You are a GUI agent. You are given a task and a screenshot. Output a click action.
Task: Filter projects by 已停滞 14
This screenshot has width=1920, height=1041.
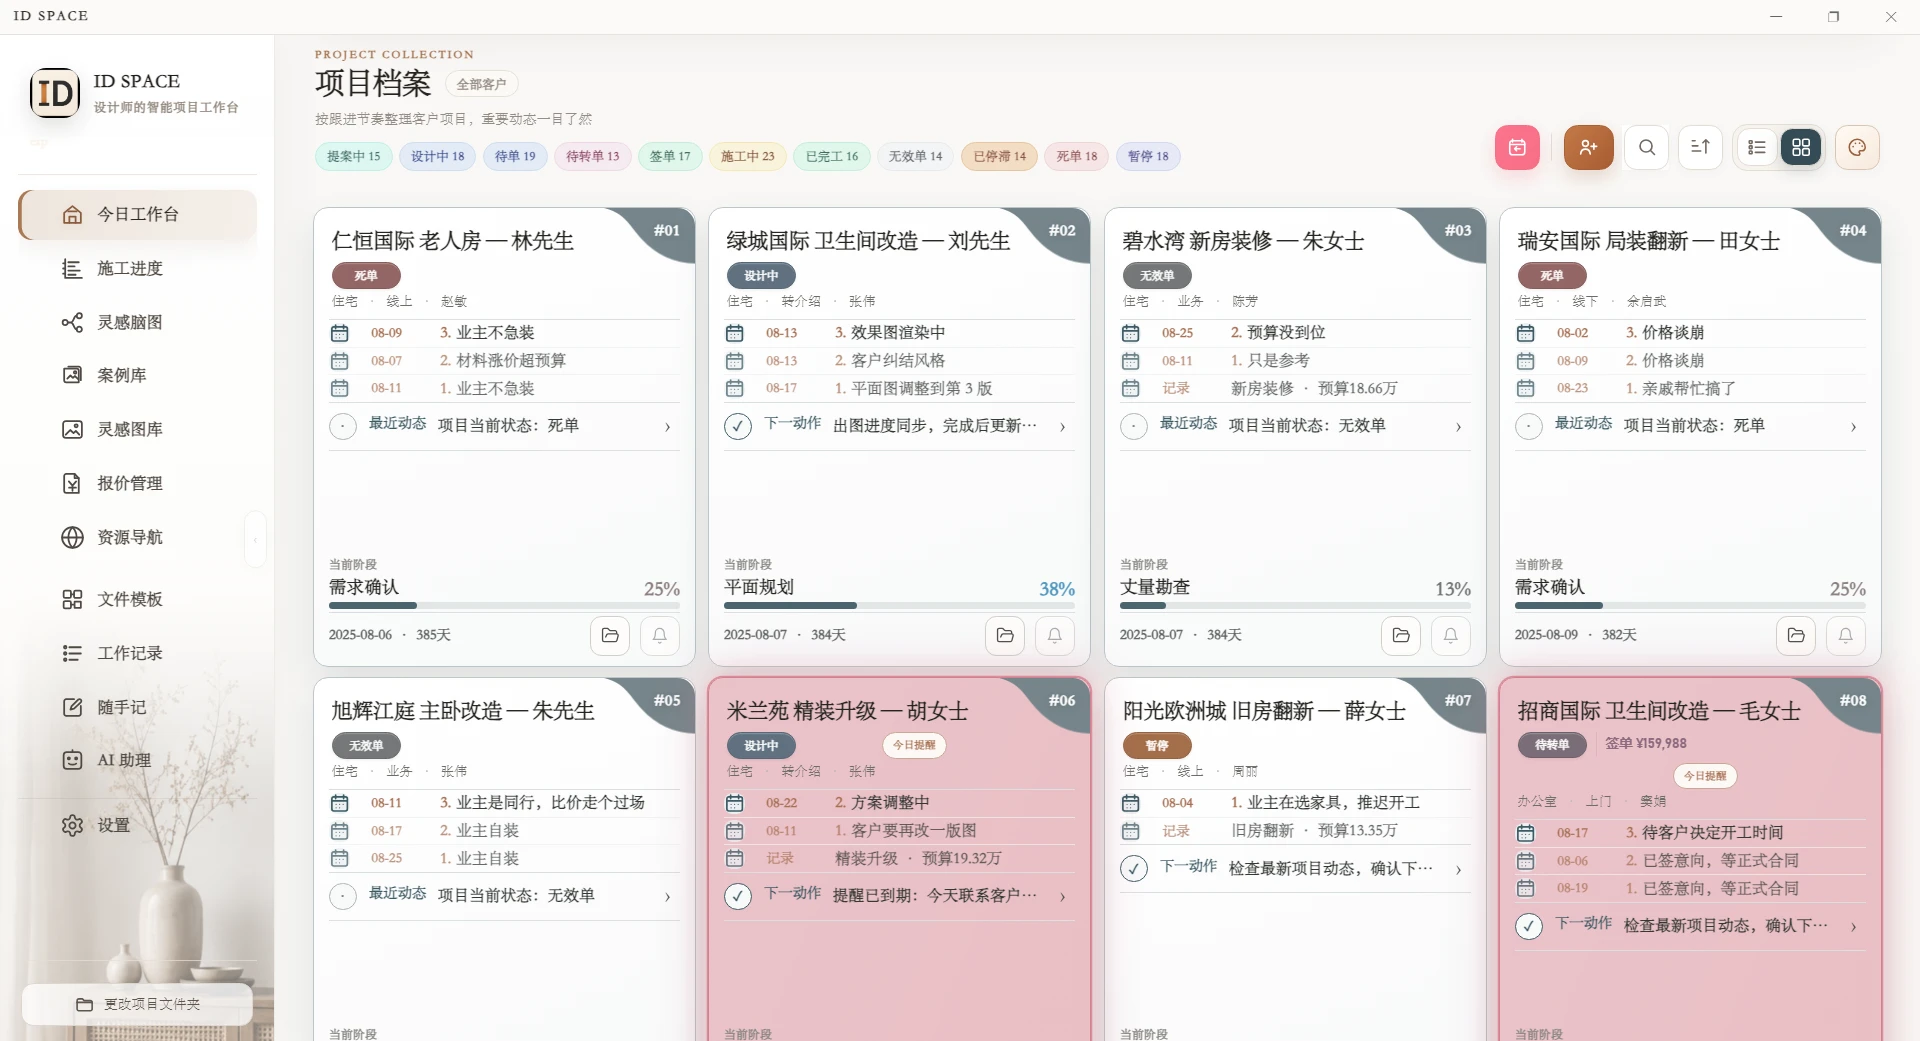1000,156
